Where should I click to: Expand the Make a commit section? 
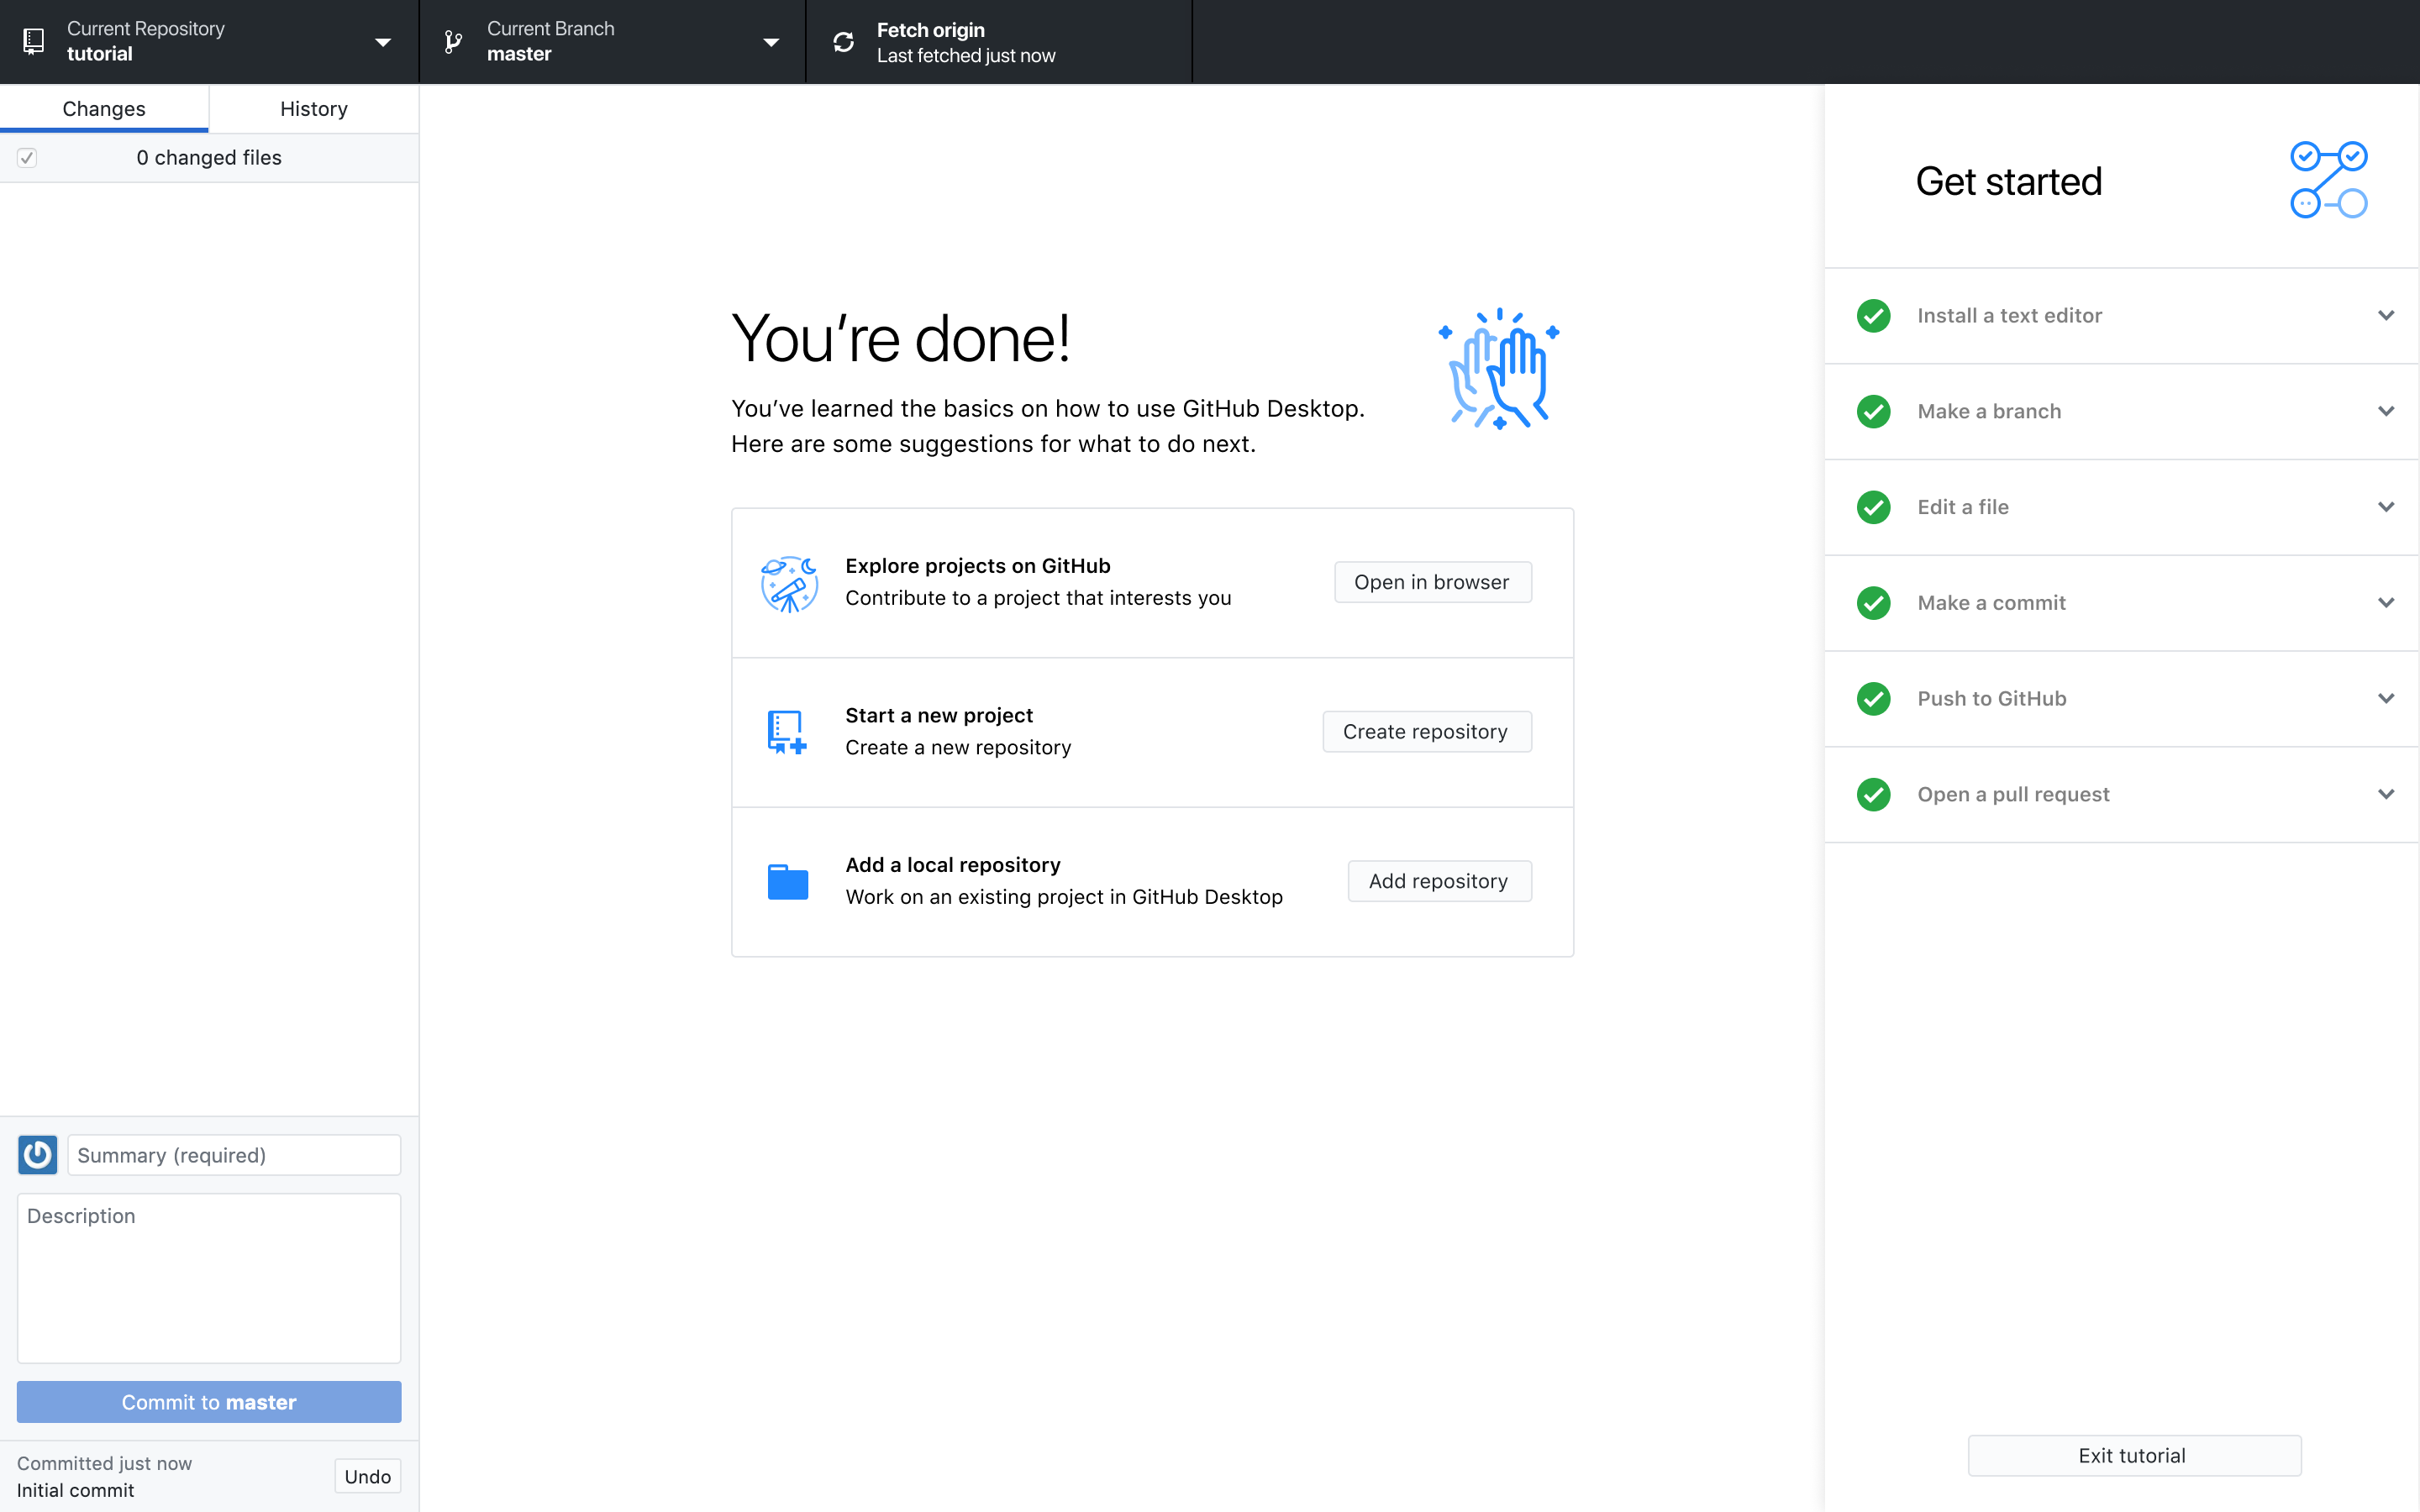pyautogui.click(x=2387, y=602)
